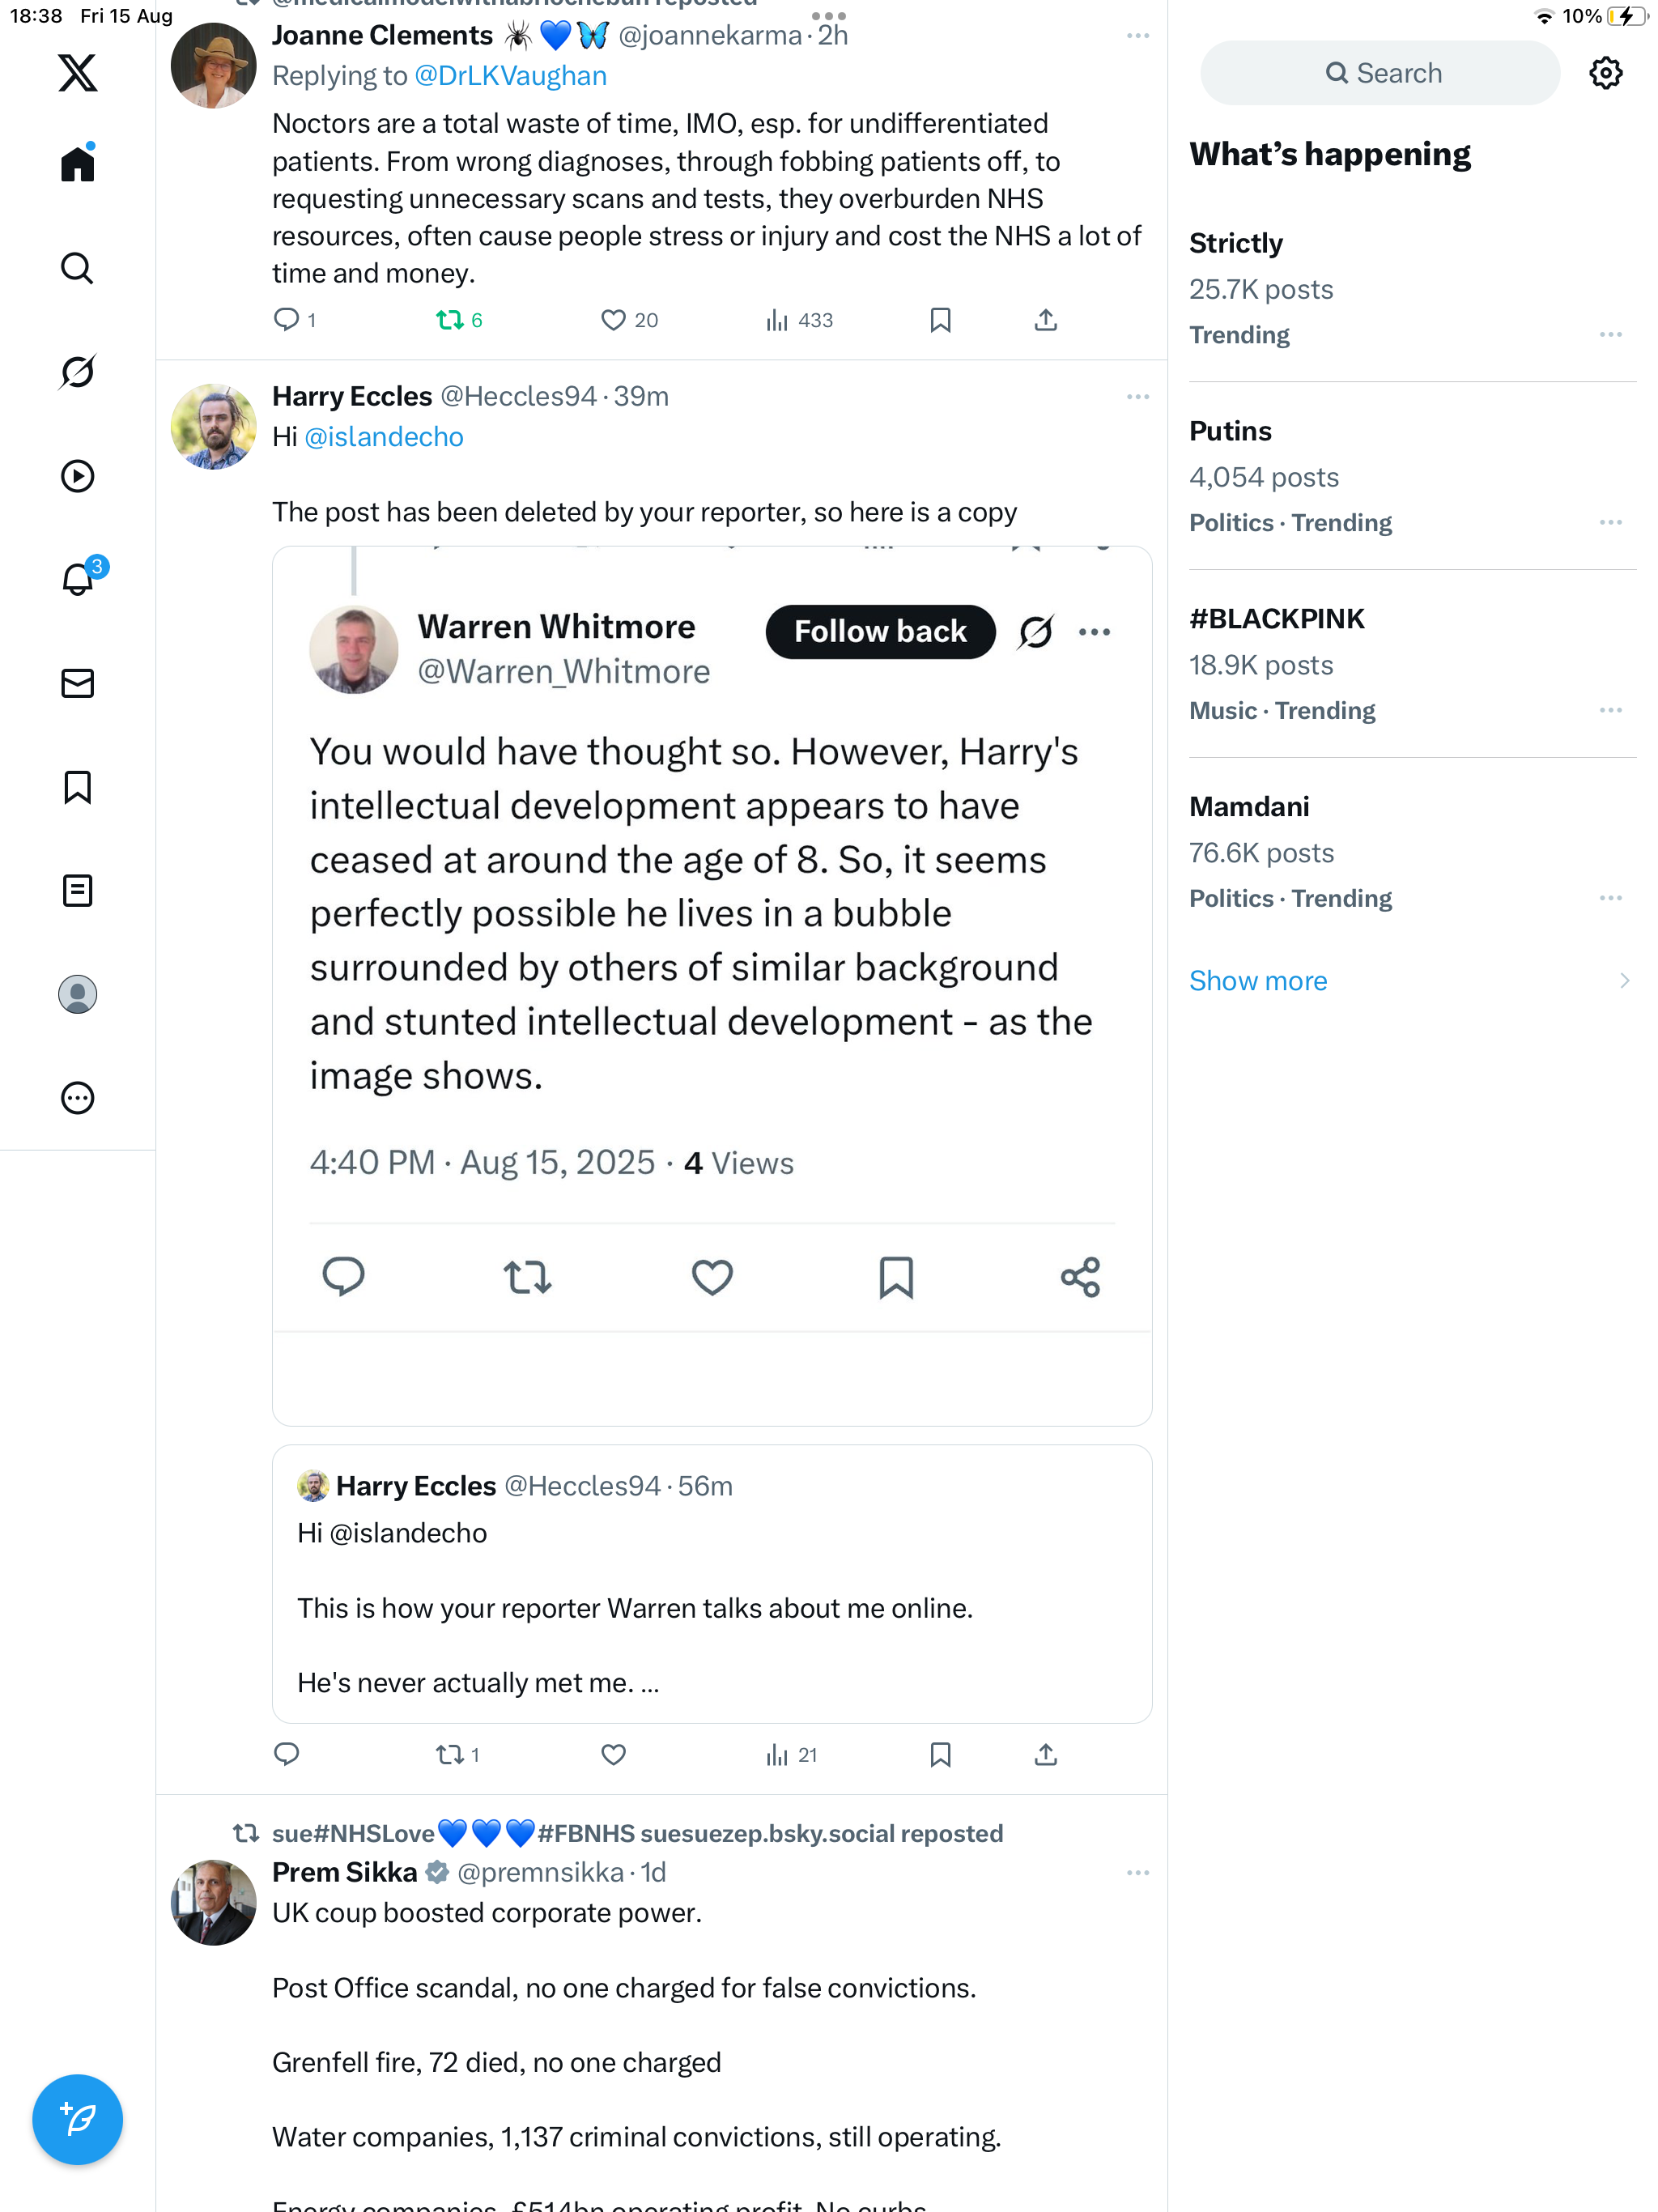Open Video tab play icon
The image size is (1658, 2212).
point(77,476)
